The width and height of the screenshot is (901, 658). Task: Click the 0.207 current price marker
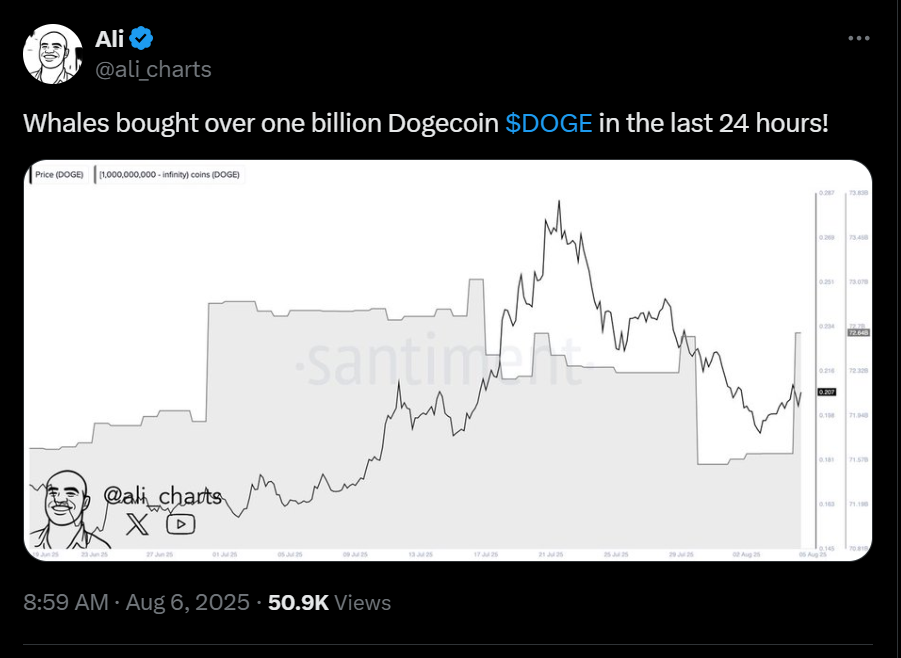pos(826,392)
